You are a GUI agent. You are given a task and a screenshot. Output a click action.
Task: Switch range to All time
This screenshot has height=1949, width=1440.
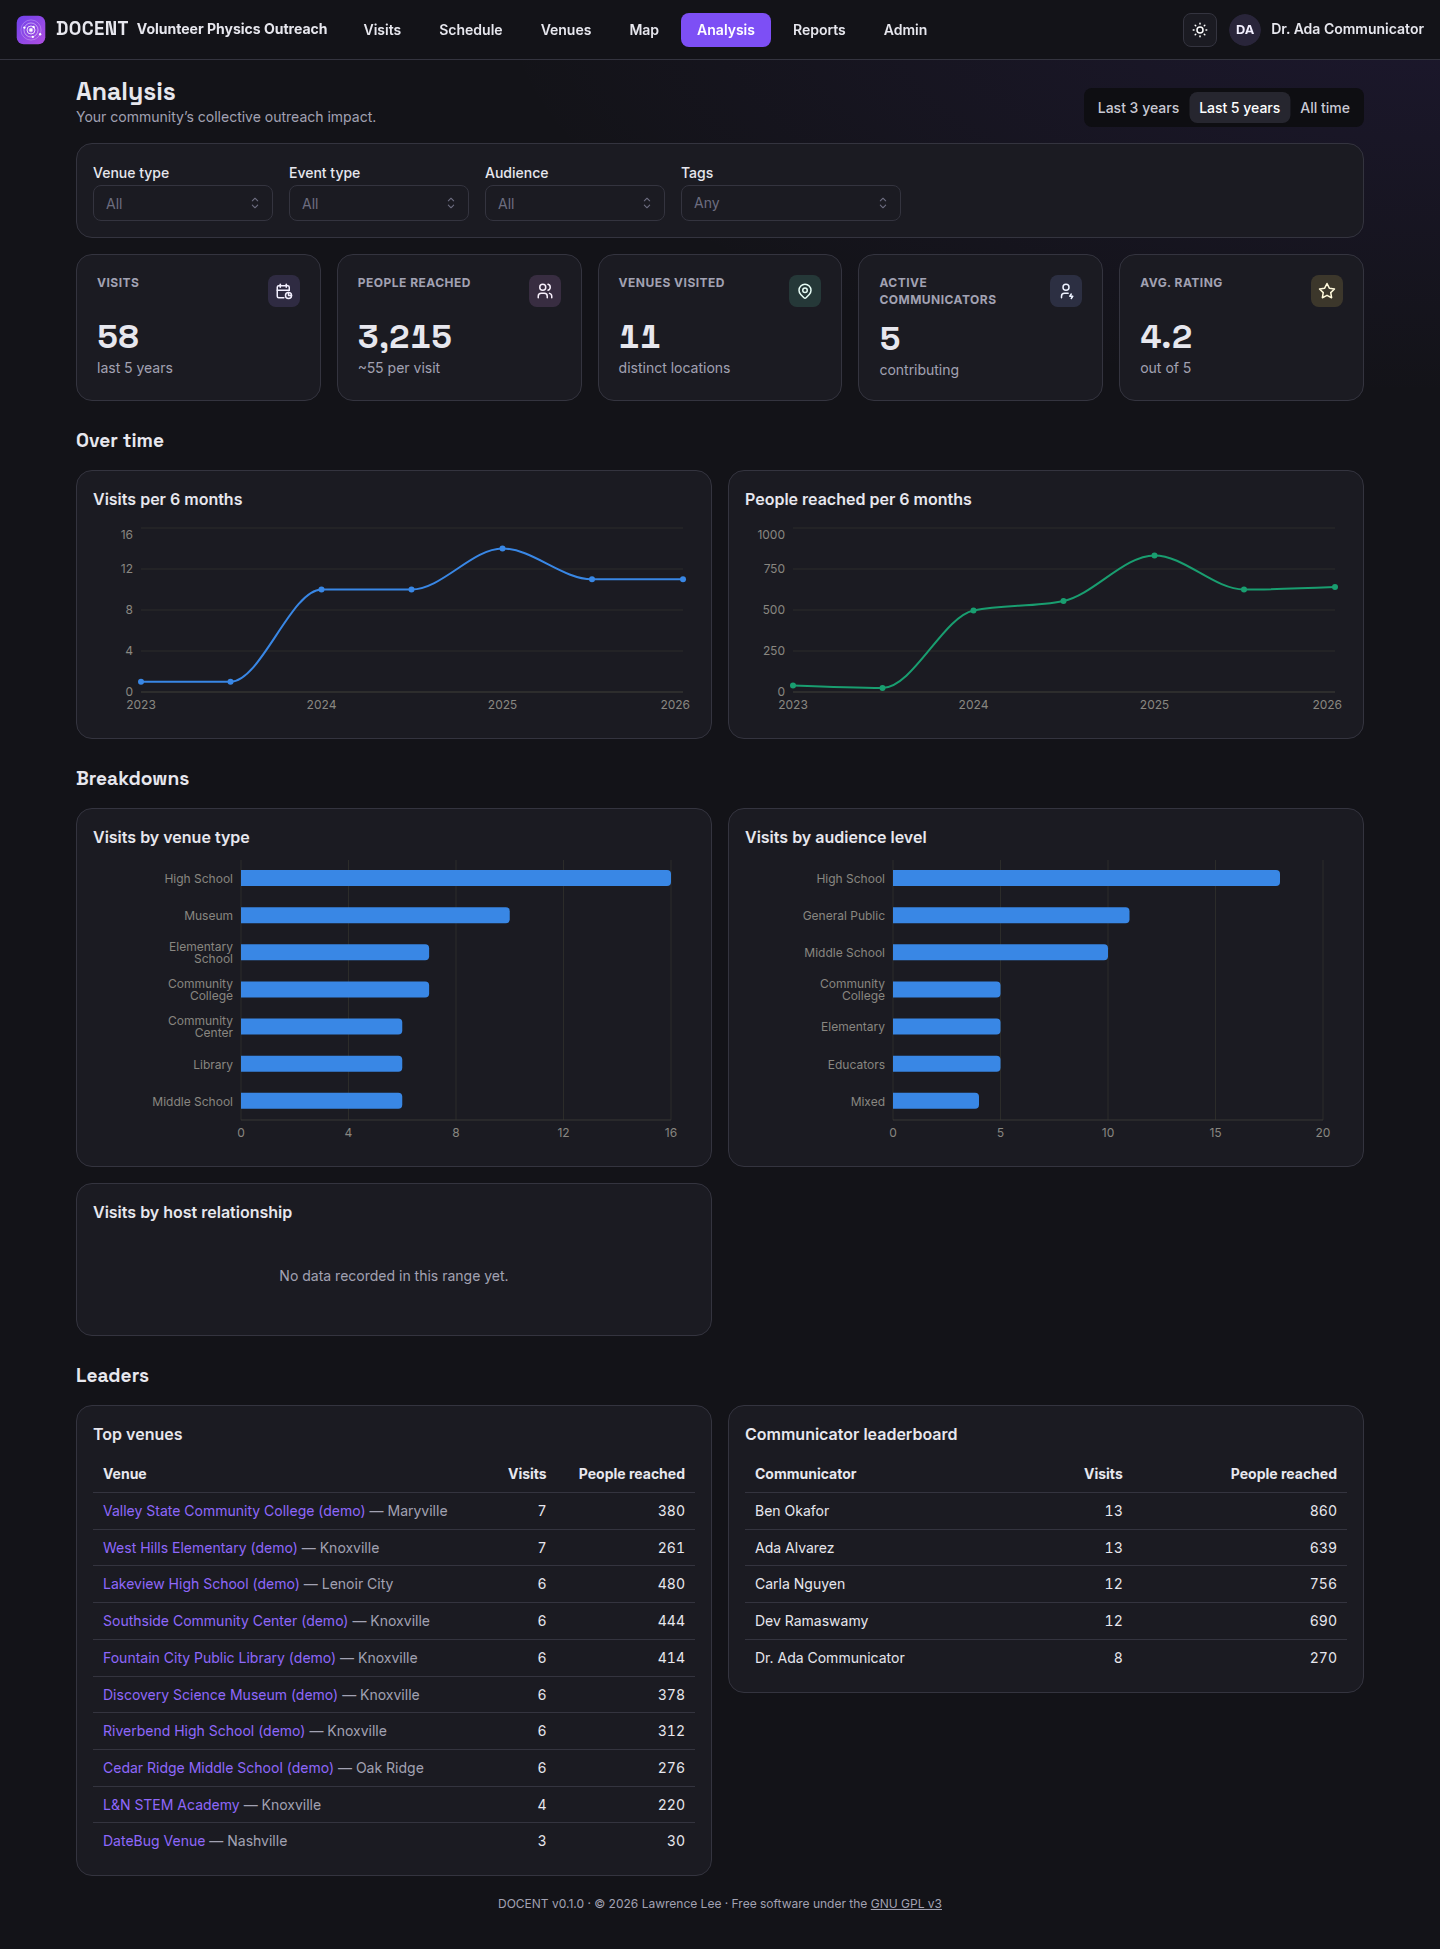click(1325, 108)
